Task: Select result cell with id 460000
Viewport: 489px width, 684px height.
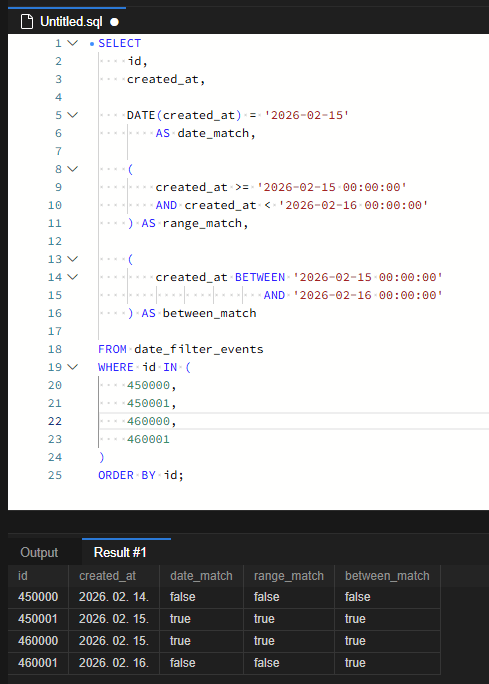Action: pos(38,641)
